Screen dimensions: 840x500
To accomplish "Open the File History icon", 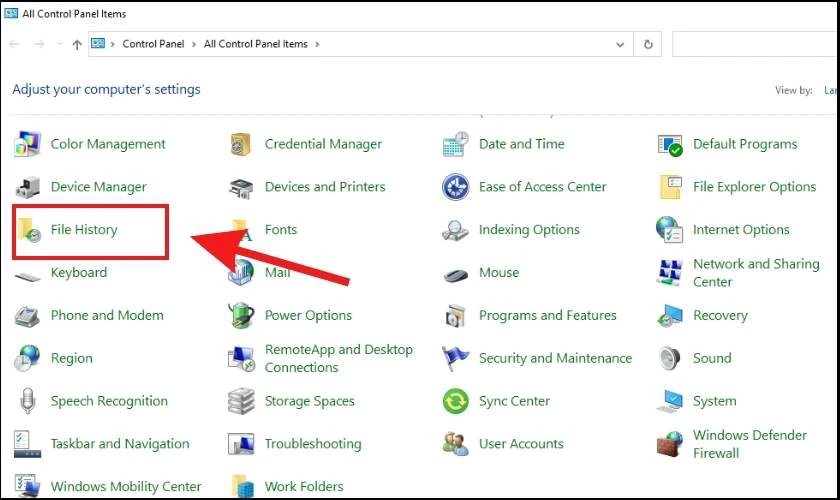I will tap(28, 230).
